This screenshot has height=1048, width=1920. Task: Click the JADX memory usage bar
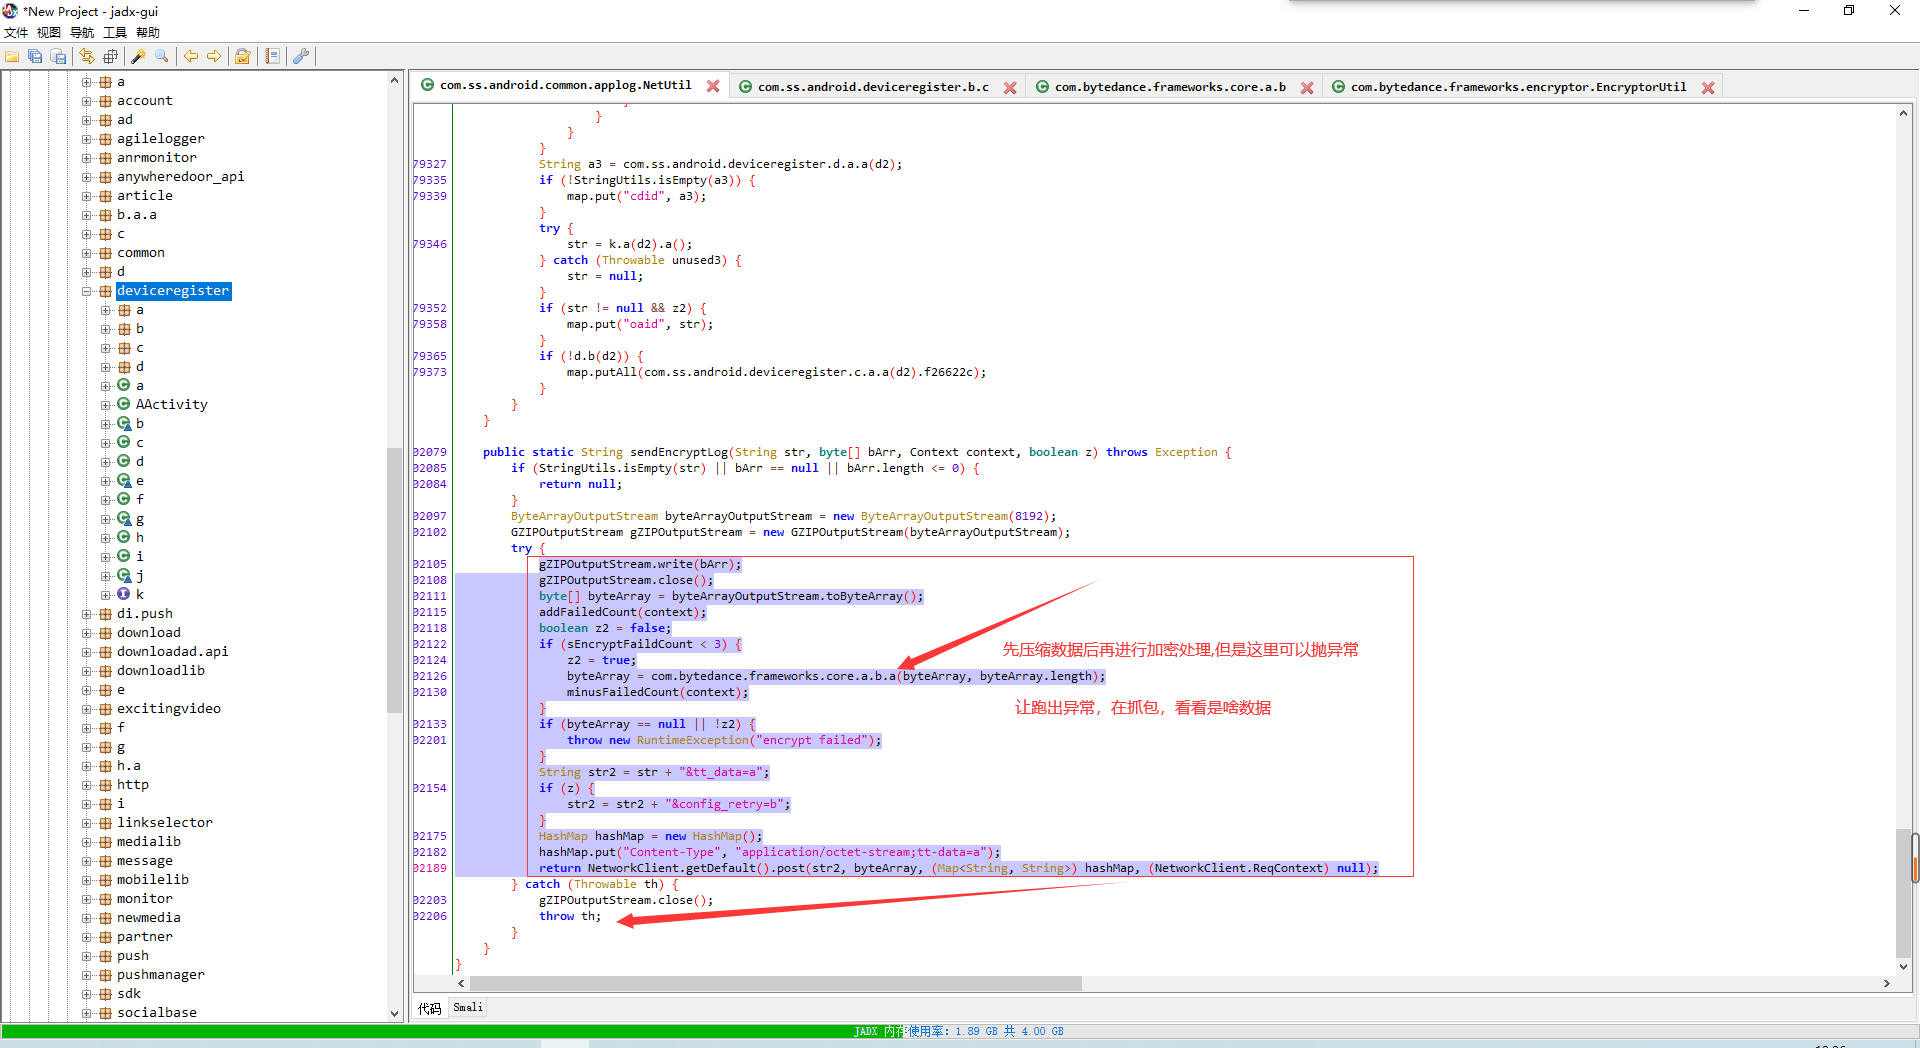click(x=960, y=1031)
